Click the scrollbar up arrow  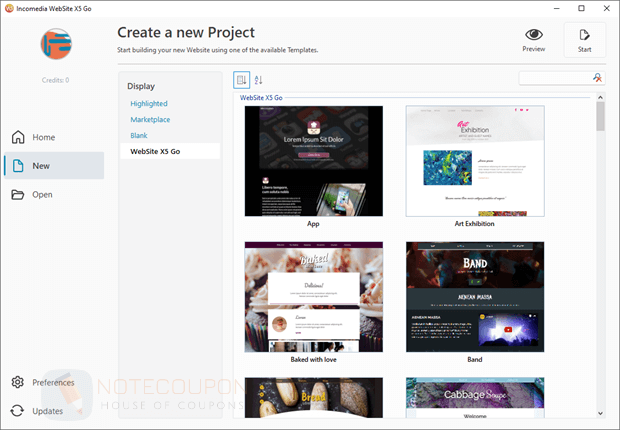[600, 97]
